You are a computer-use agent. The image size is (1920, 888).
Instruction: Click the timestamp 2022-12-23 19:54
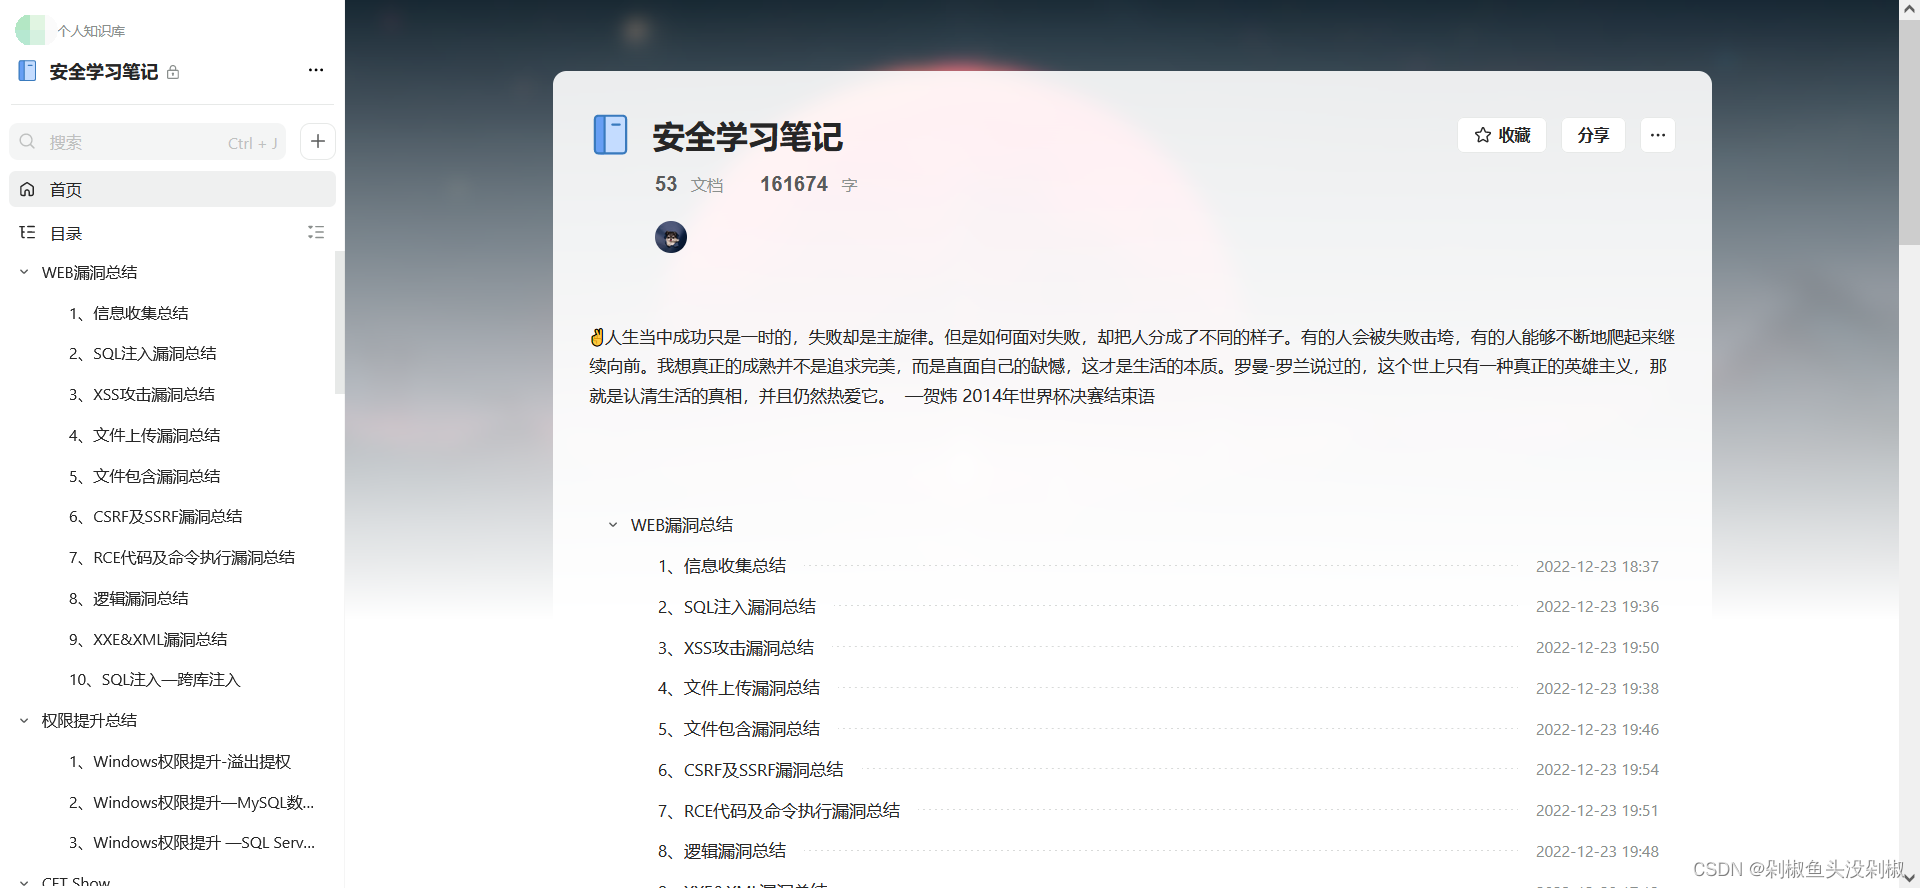click(x=1597, y=770)
